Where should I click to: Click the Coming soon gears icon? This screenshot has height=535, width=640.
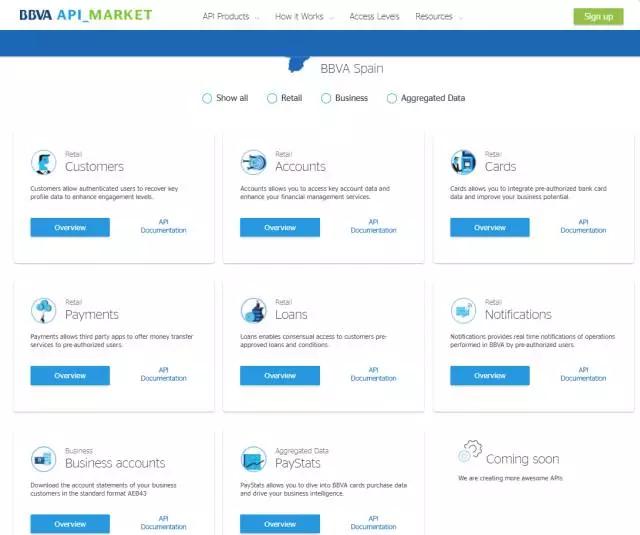point(470,451)
